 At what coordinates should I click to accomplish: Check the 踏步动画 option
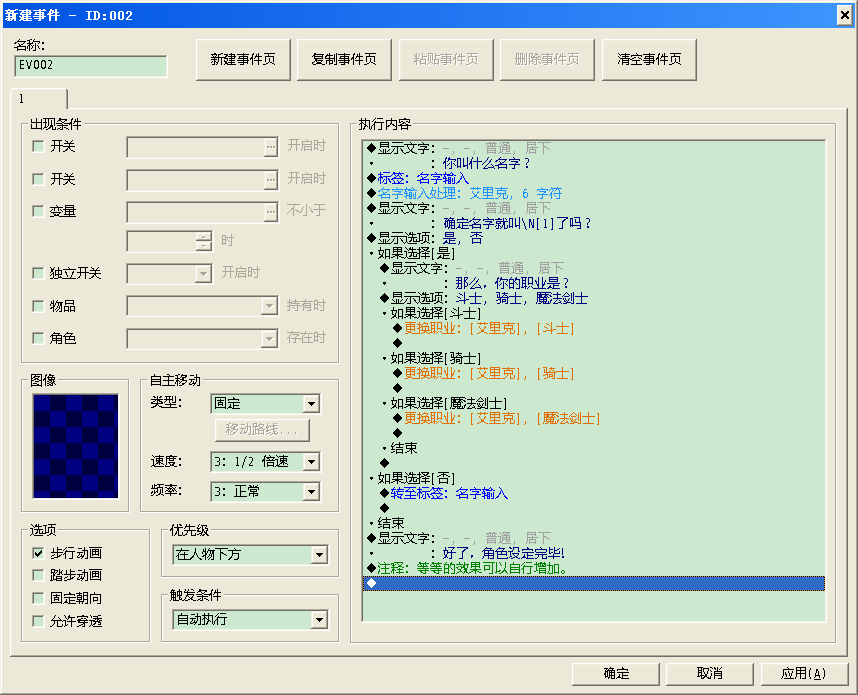point(38,575)
